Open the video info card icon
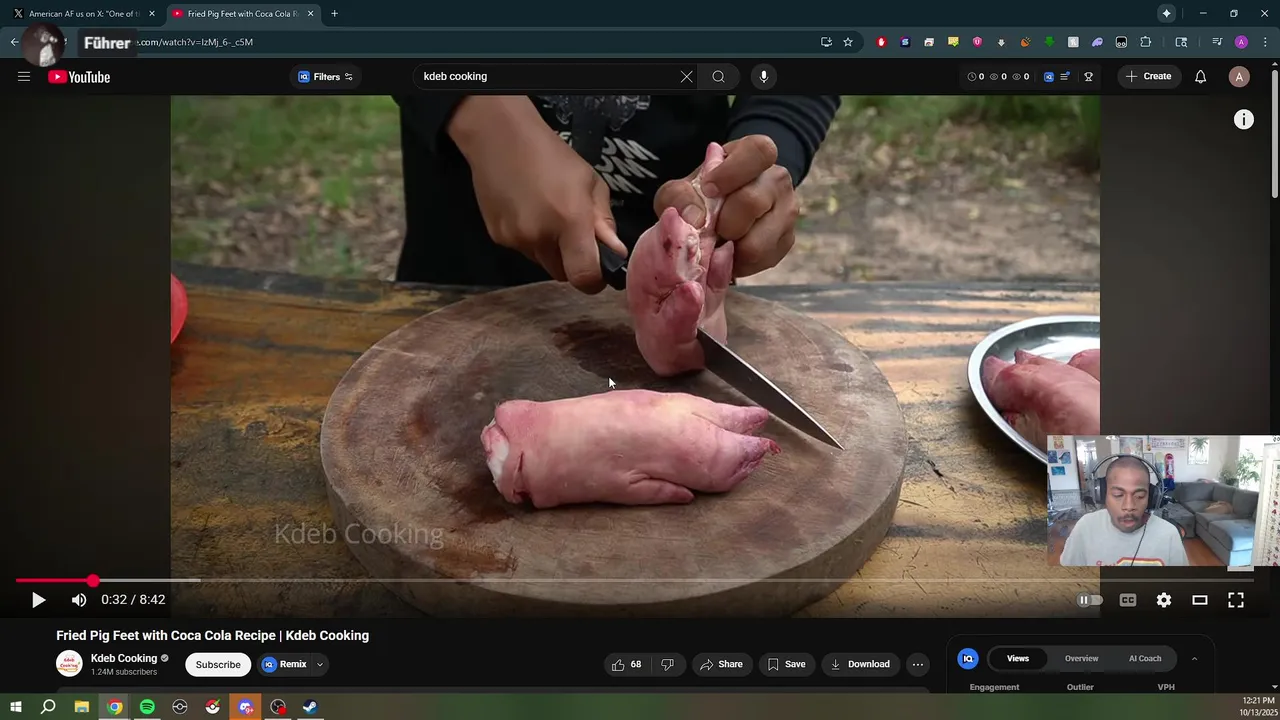The width and height of the screenshot is (1280, 720). 1243,120
